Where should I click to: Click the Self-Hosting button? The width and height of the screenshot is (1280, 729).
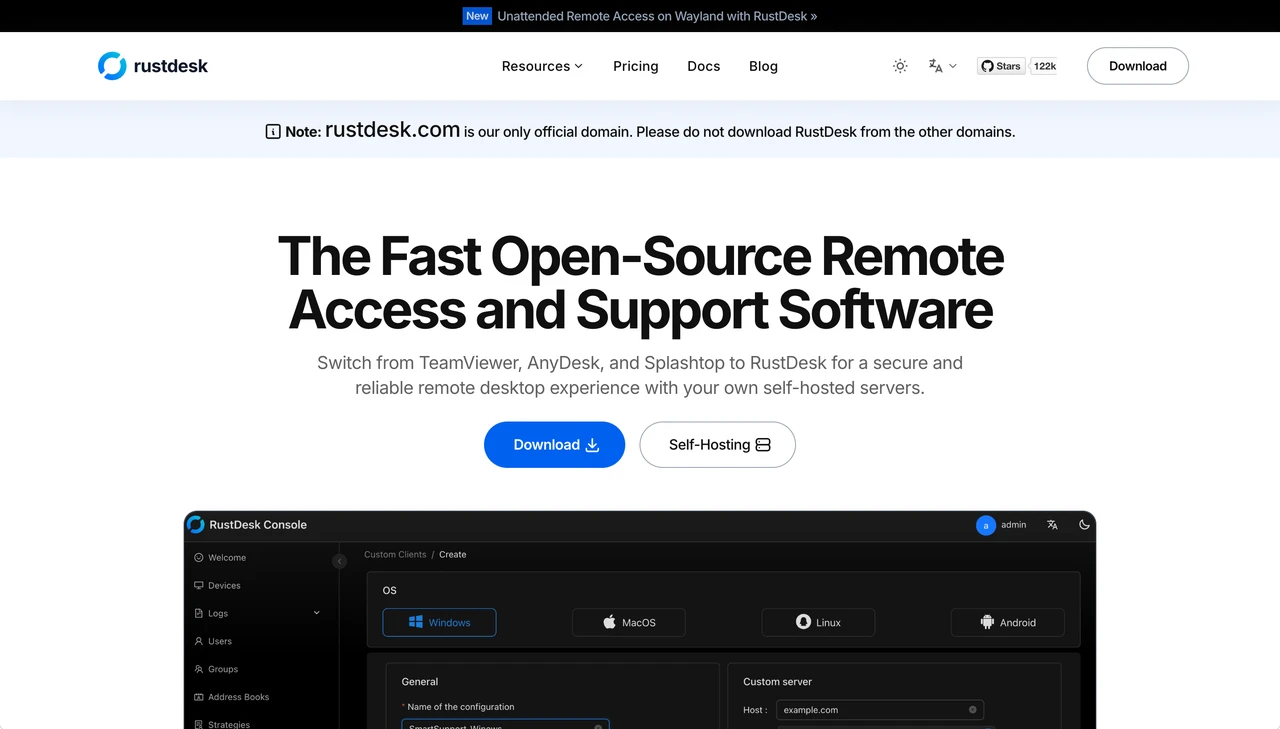[718, 445]
